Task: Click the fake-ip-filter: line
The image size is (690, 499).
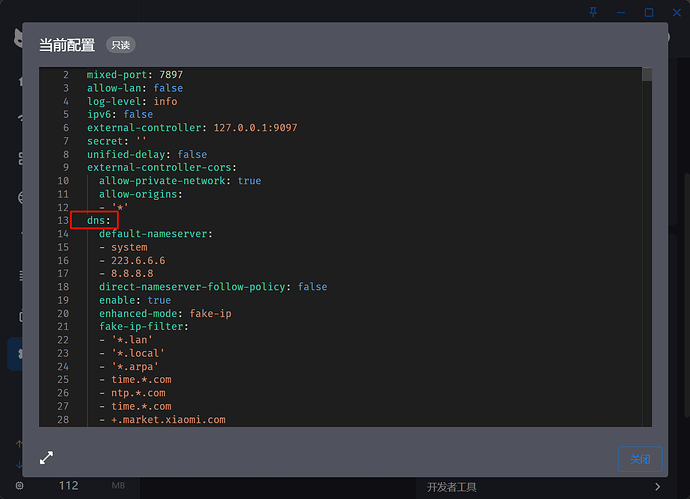Action: pyautogui.click(x=143, y=327)
